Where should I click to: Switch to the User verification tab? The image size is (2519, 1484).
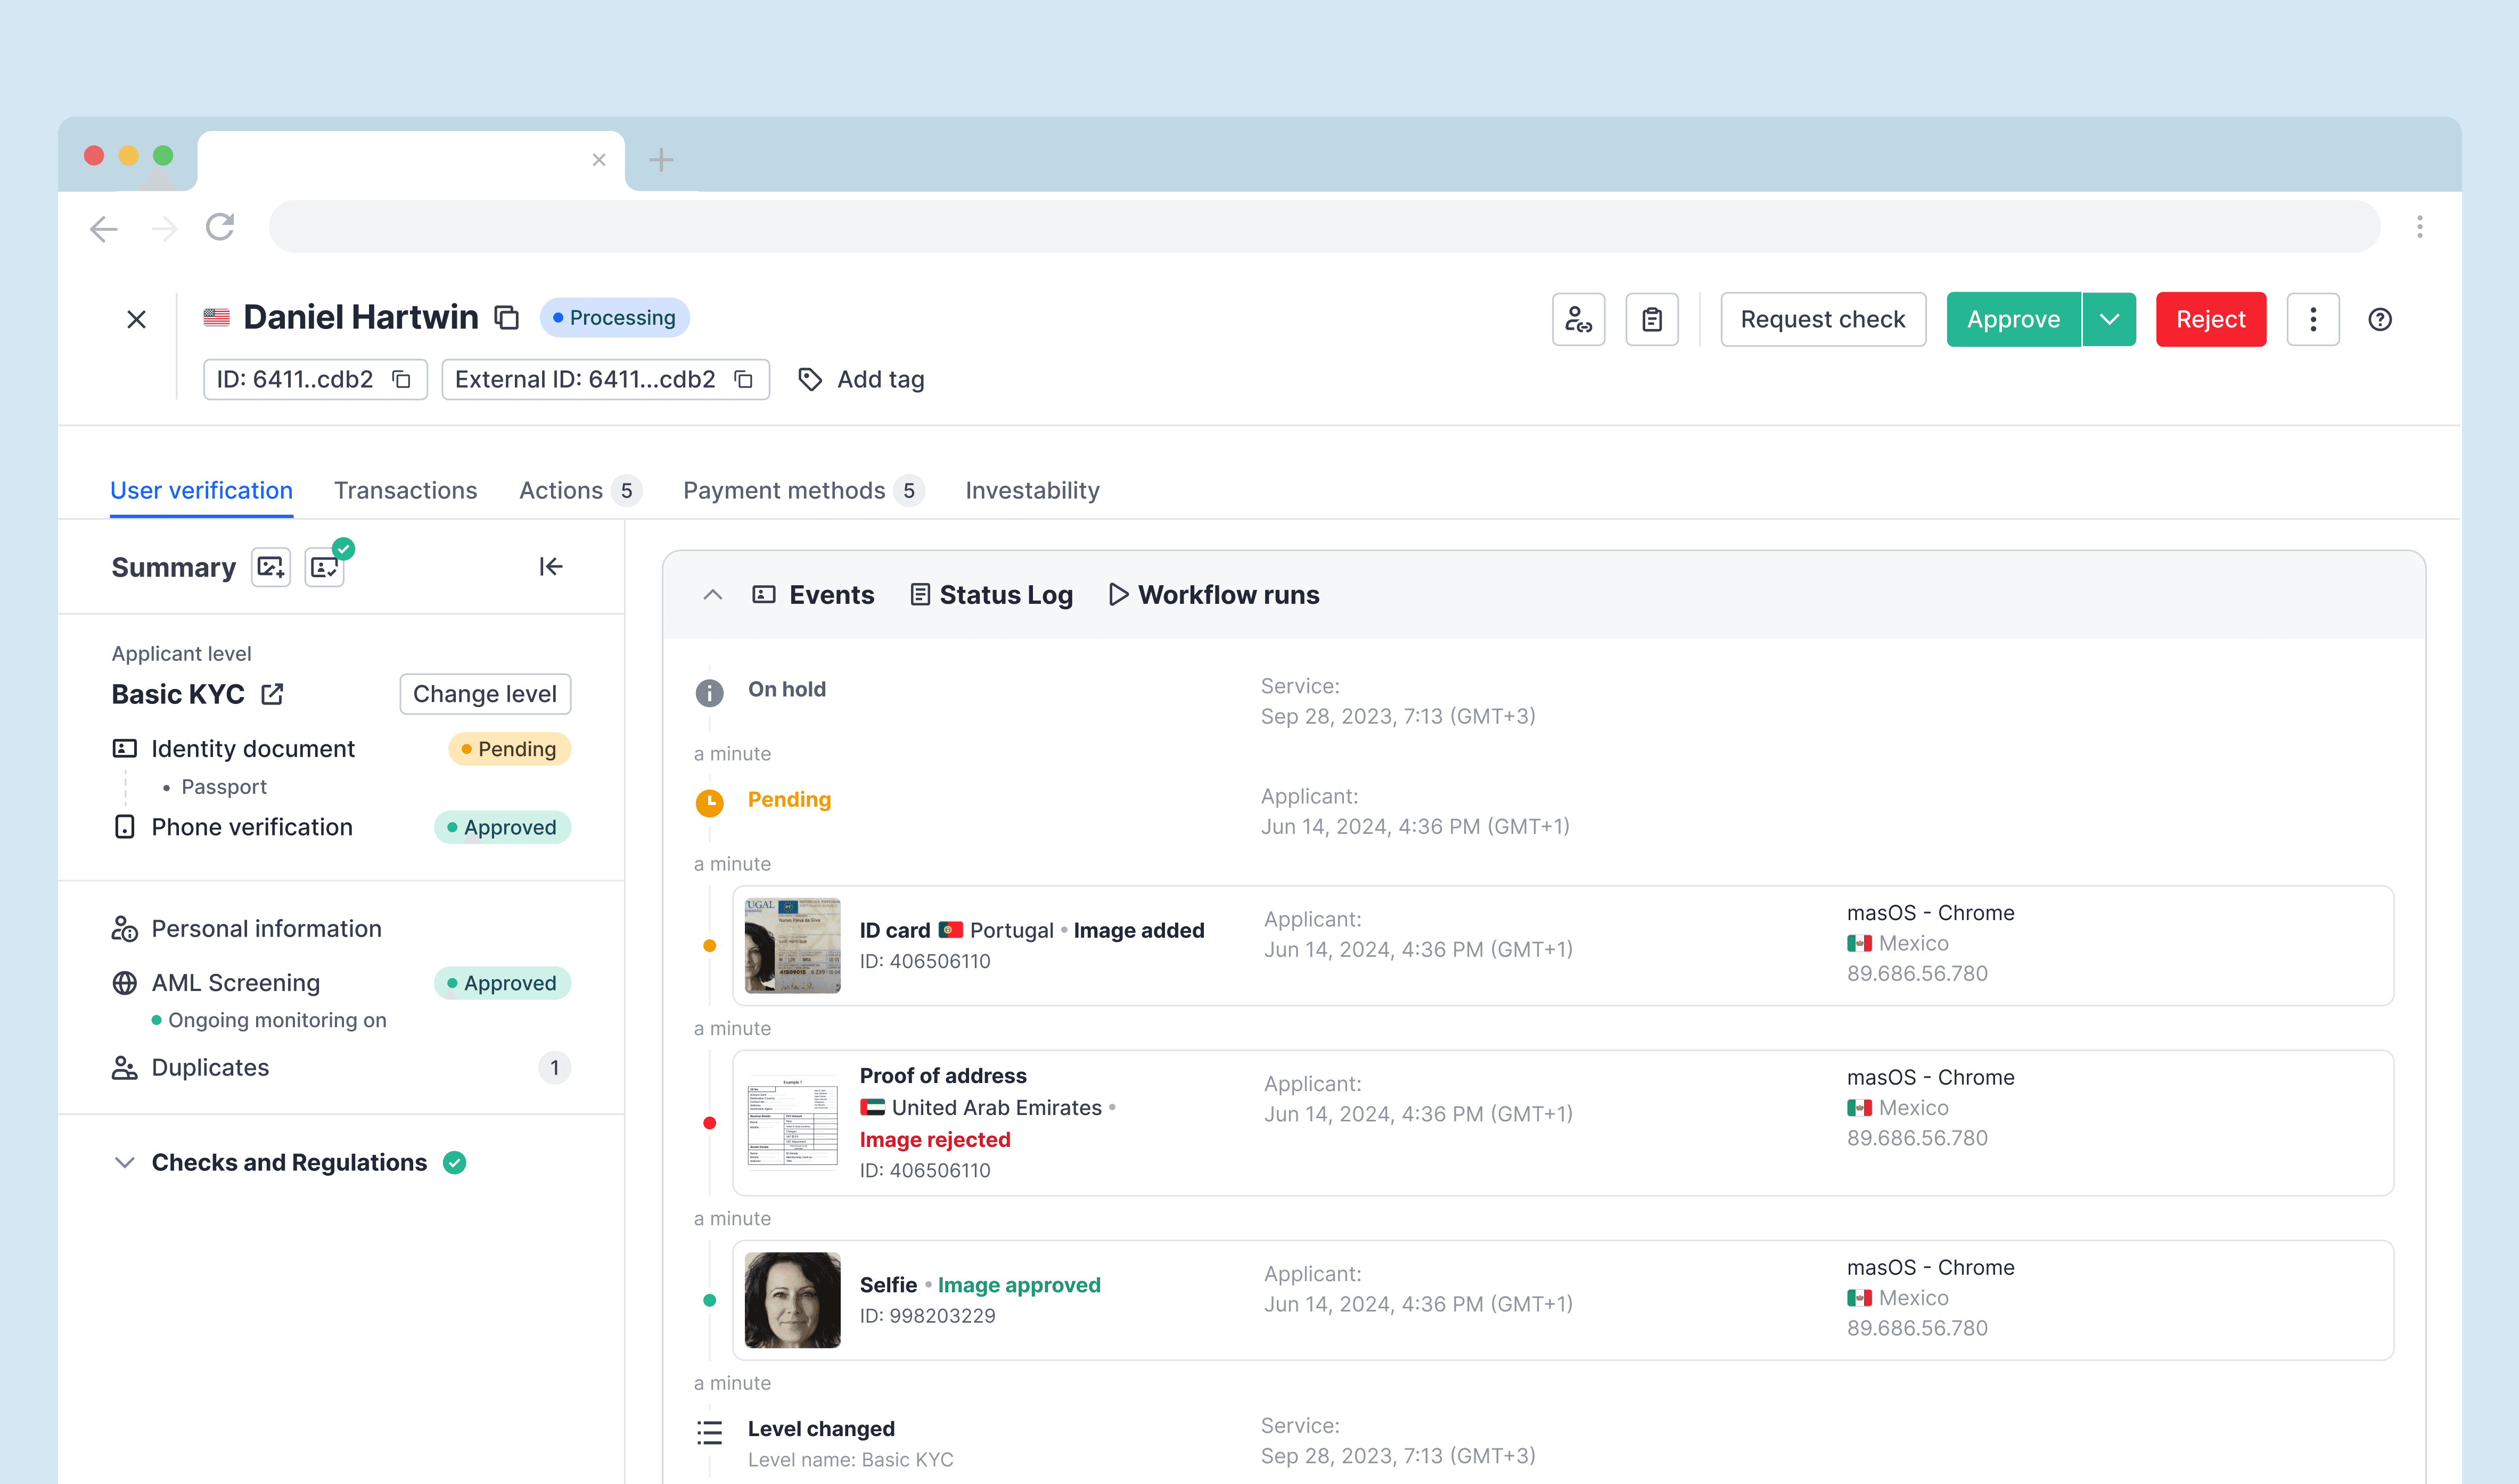click(x=201, y=490)
